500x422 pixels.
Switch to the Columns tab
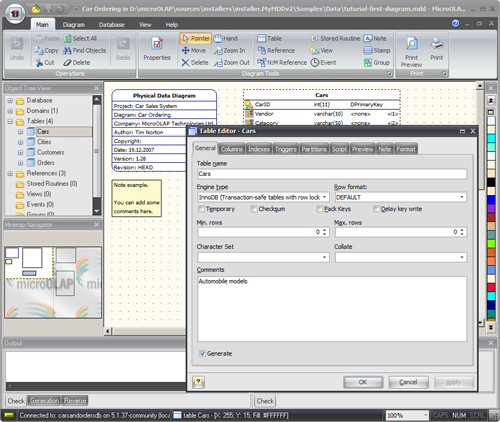232,149
